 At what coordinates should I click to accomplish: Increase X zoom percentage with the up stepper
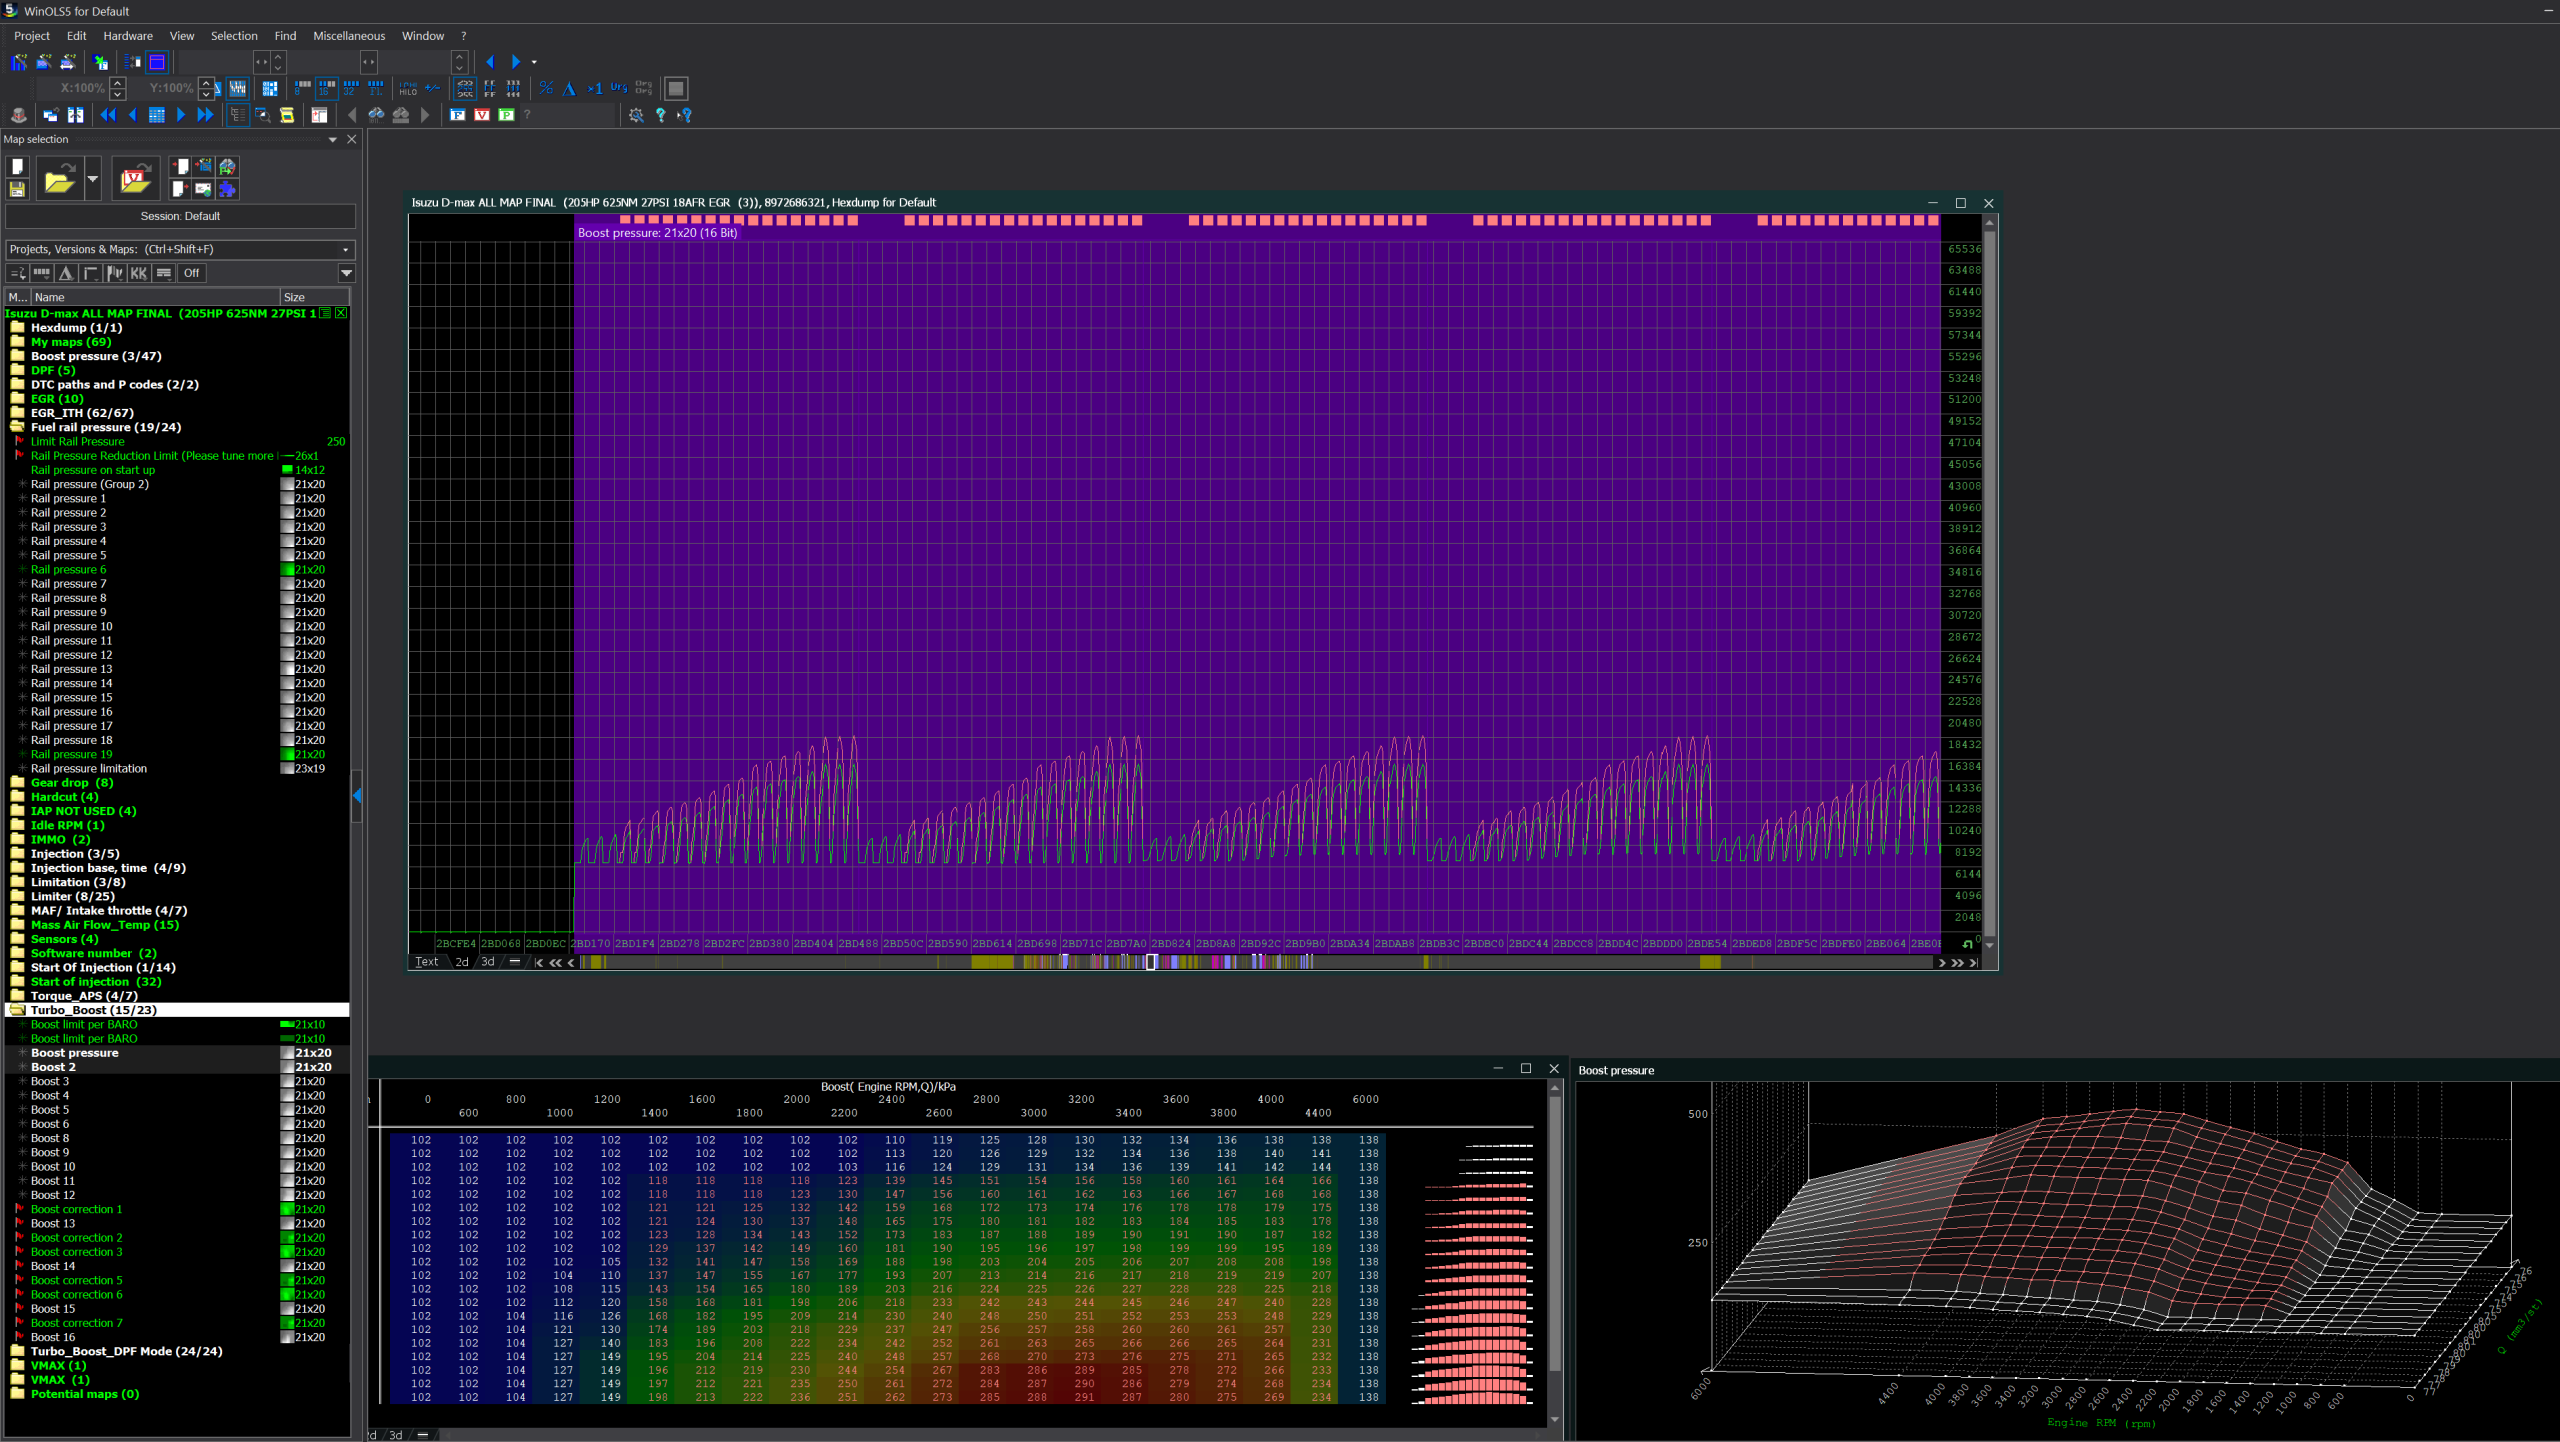[x=118, y=82]
